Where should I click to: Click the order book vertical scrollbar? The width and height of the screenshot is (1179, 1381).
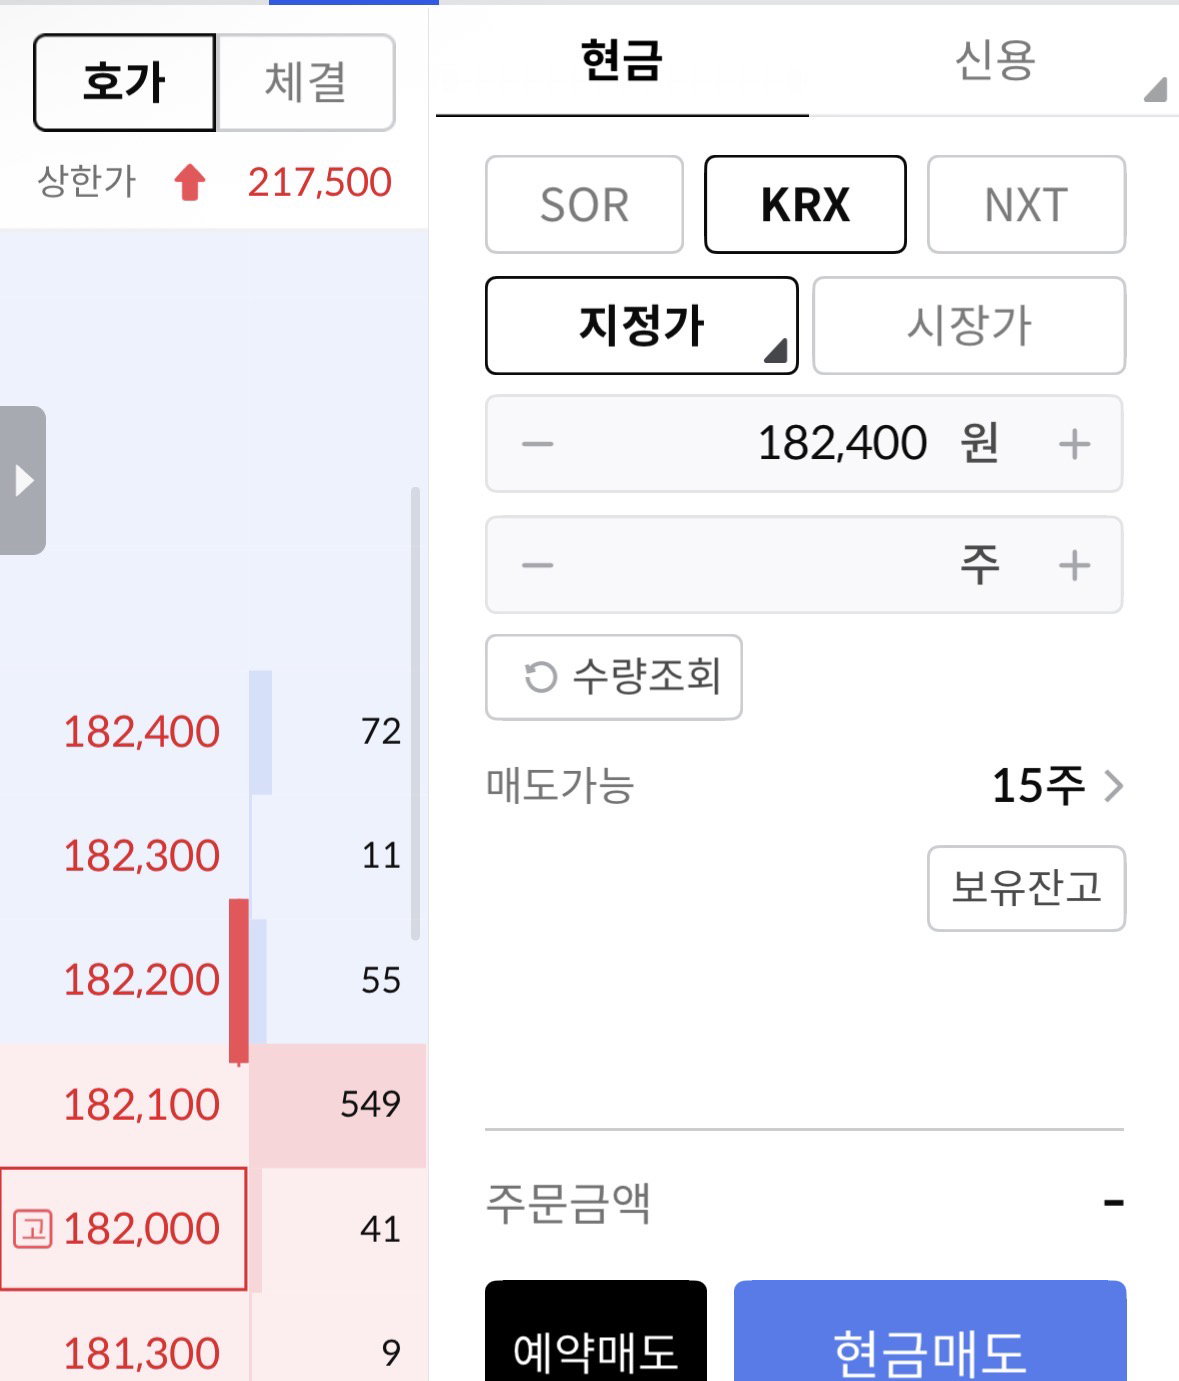[x=415, y=713]
